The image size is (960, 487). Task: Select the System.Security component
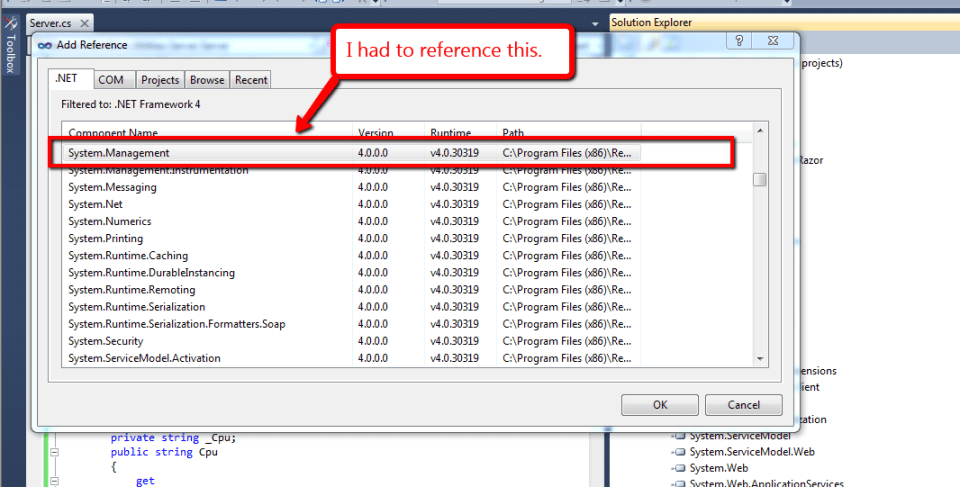click(105, 342)
